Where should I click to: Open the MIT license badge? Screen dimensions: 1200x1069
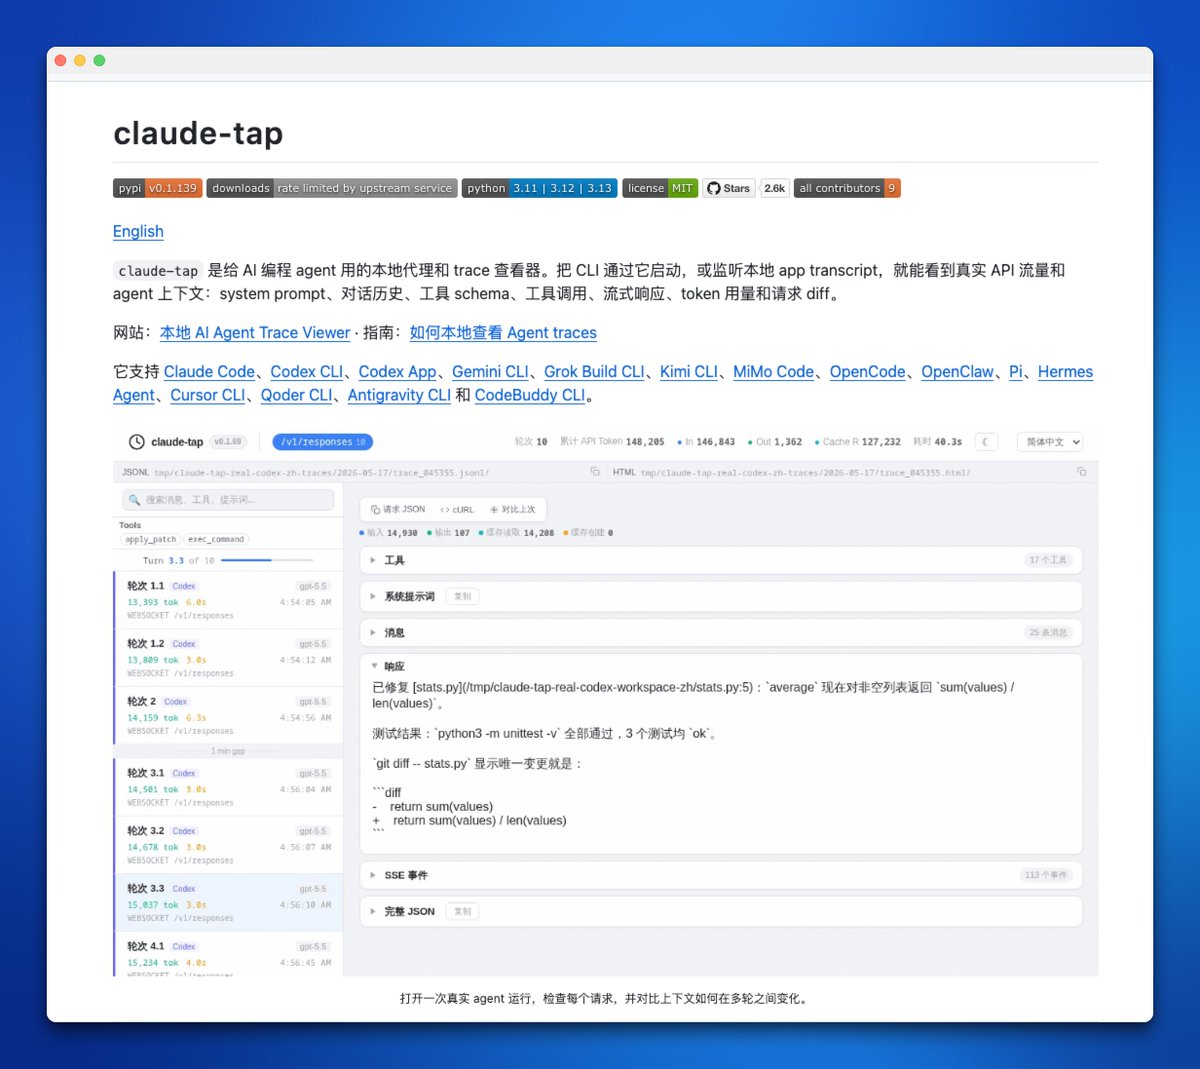click(x=660, y=188)
